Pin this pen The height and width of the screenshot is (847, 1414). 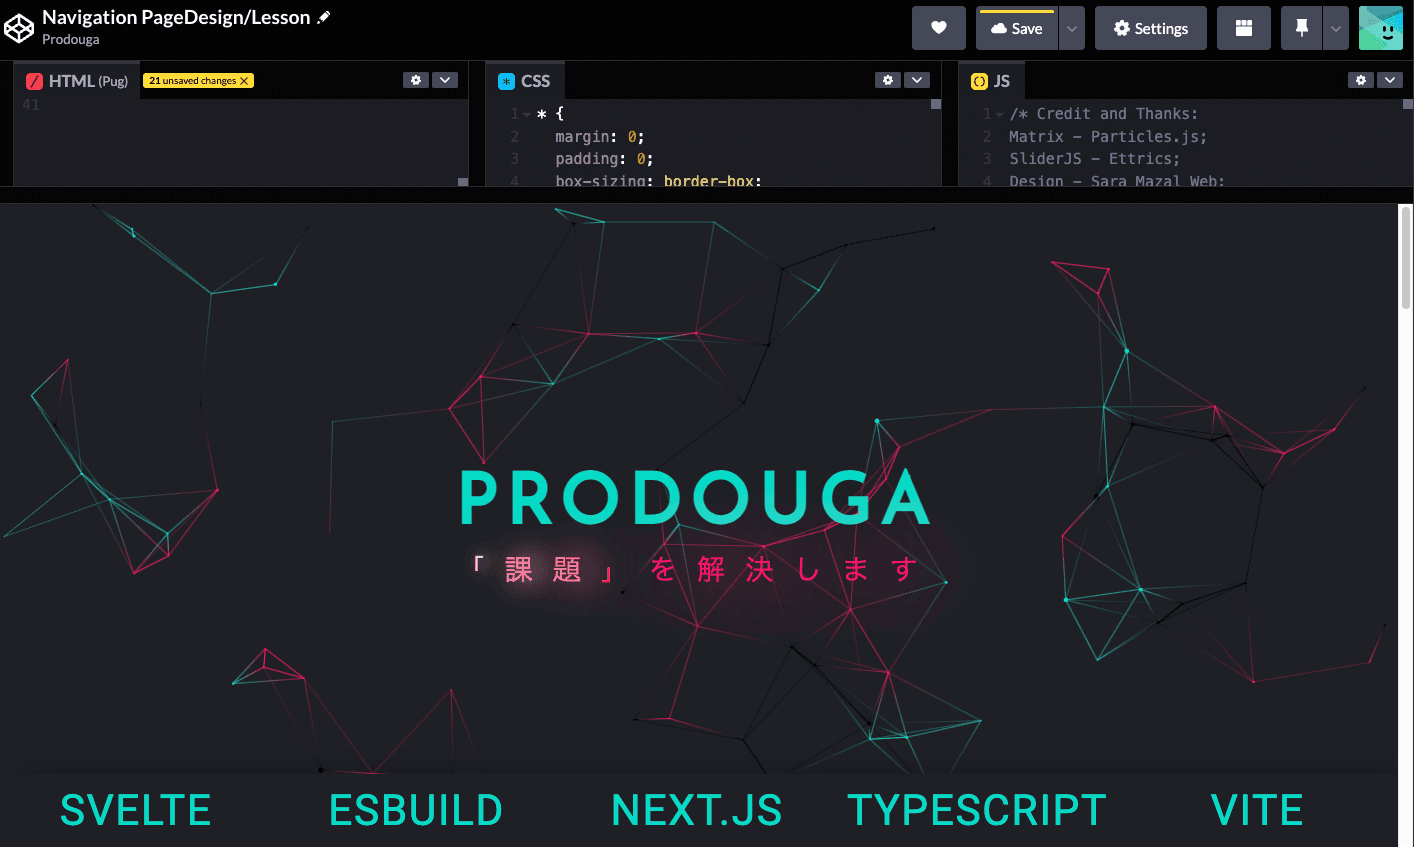click(1301, 28)
